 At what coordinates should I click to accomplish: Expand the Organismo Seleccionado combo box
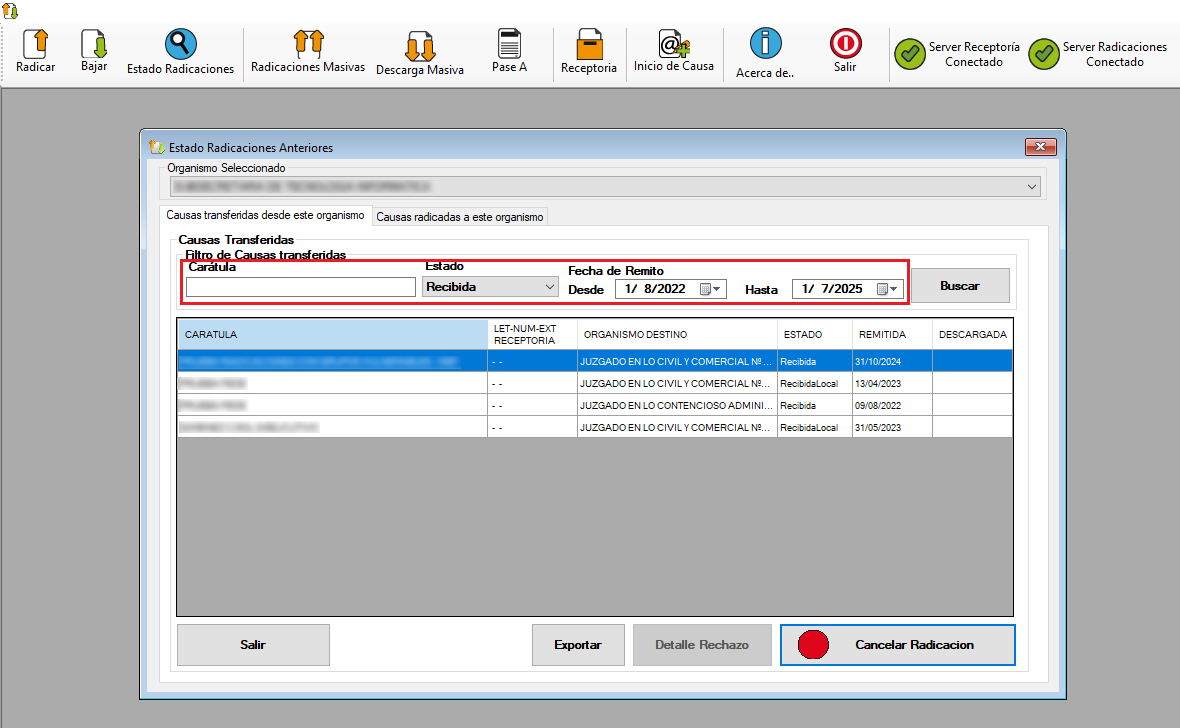[1031, 187]
